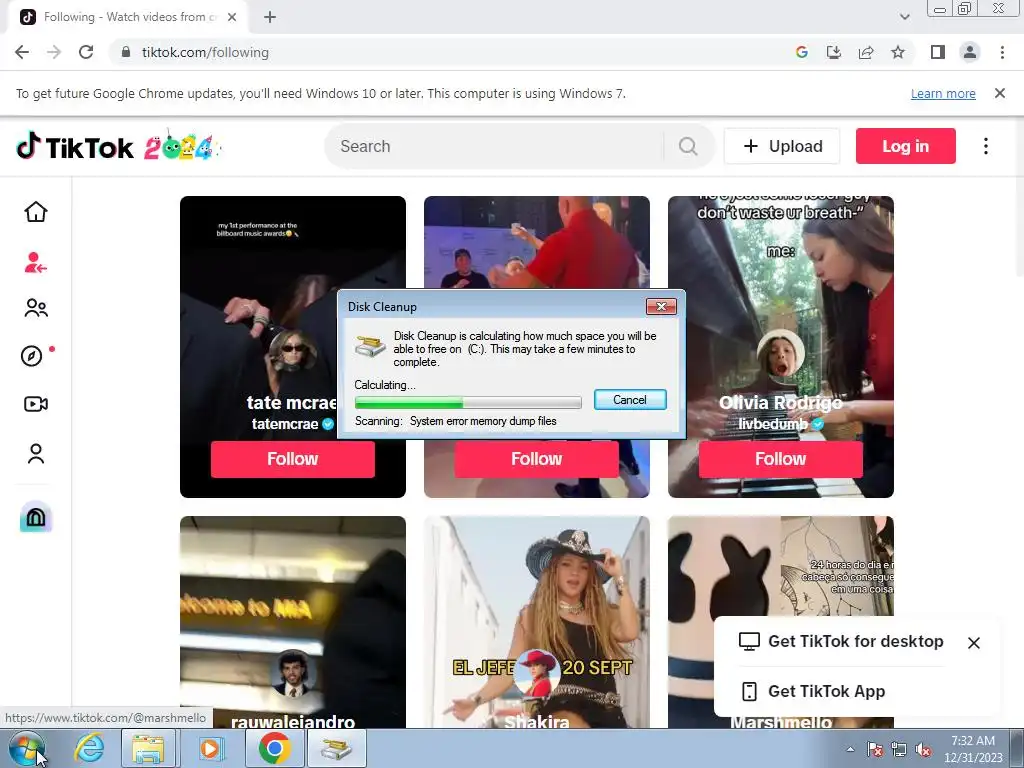Image resolution: width=1024 pixels, height=768 pixels.
Task: Go back in Chrome
Action: (x=22, y=52)
